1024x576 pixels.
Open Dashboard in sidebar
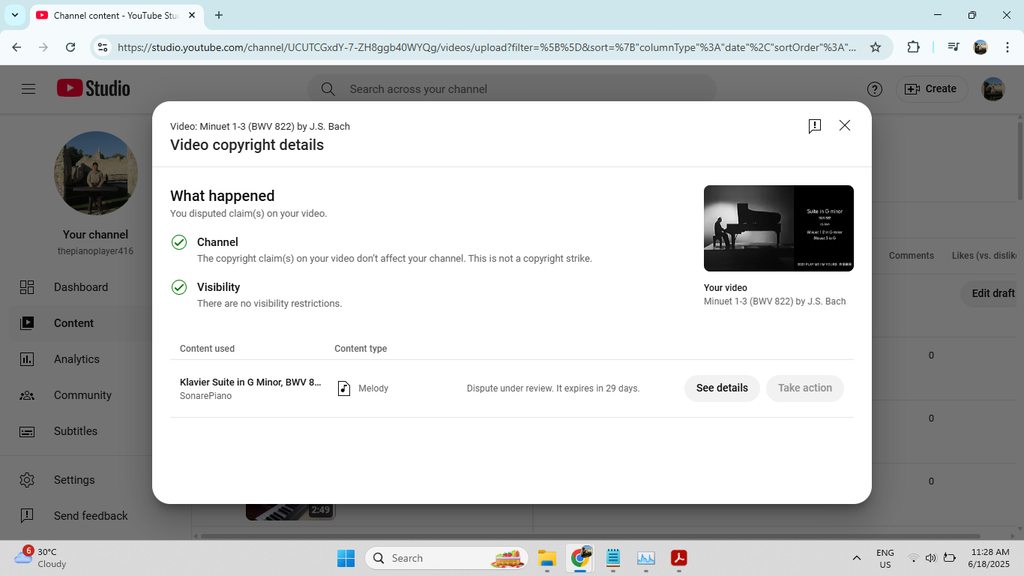[80, 287]
